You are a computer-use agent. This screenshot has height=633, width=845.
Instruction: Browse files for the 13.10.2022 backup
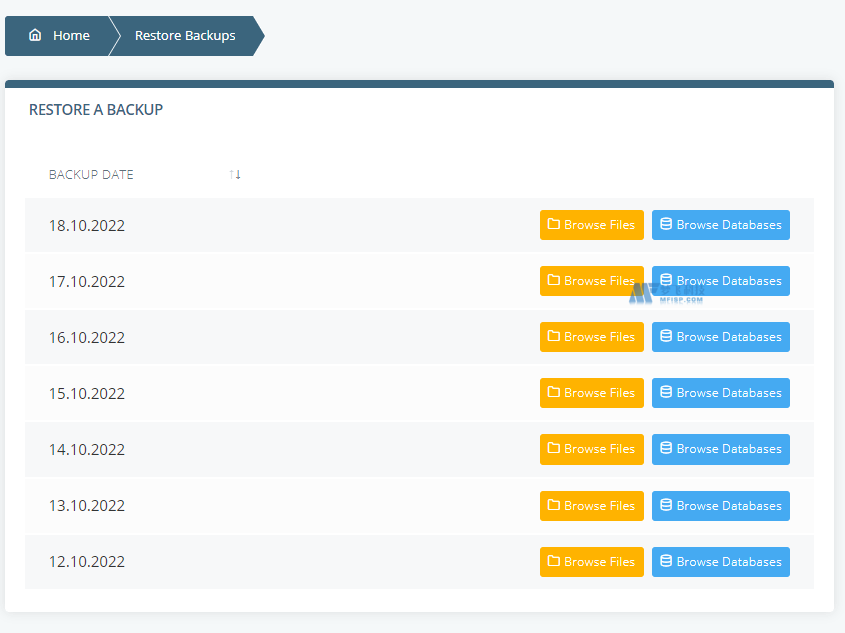591,506
